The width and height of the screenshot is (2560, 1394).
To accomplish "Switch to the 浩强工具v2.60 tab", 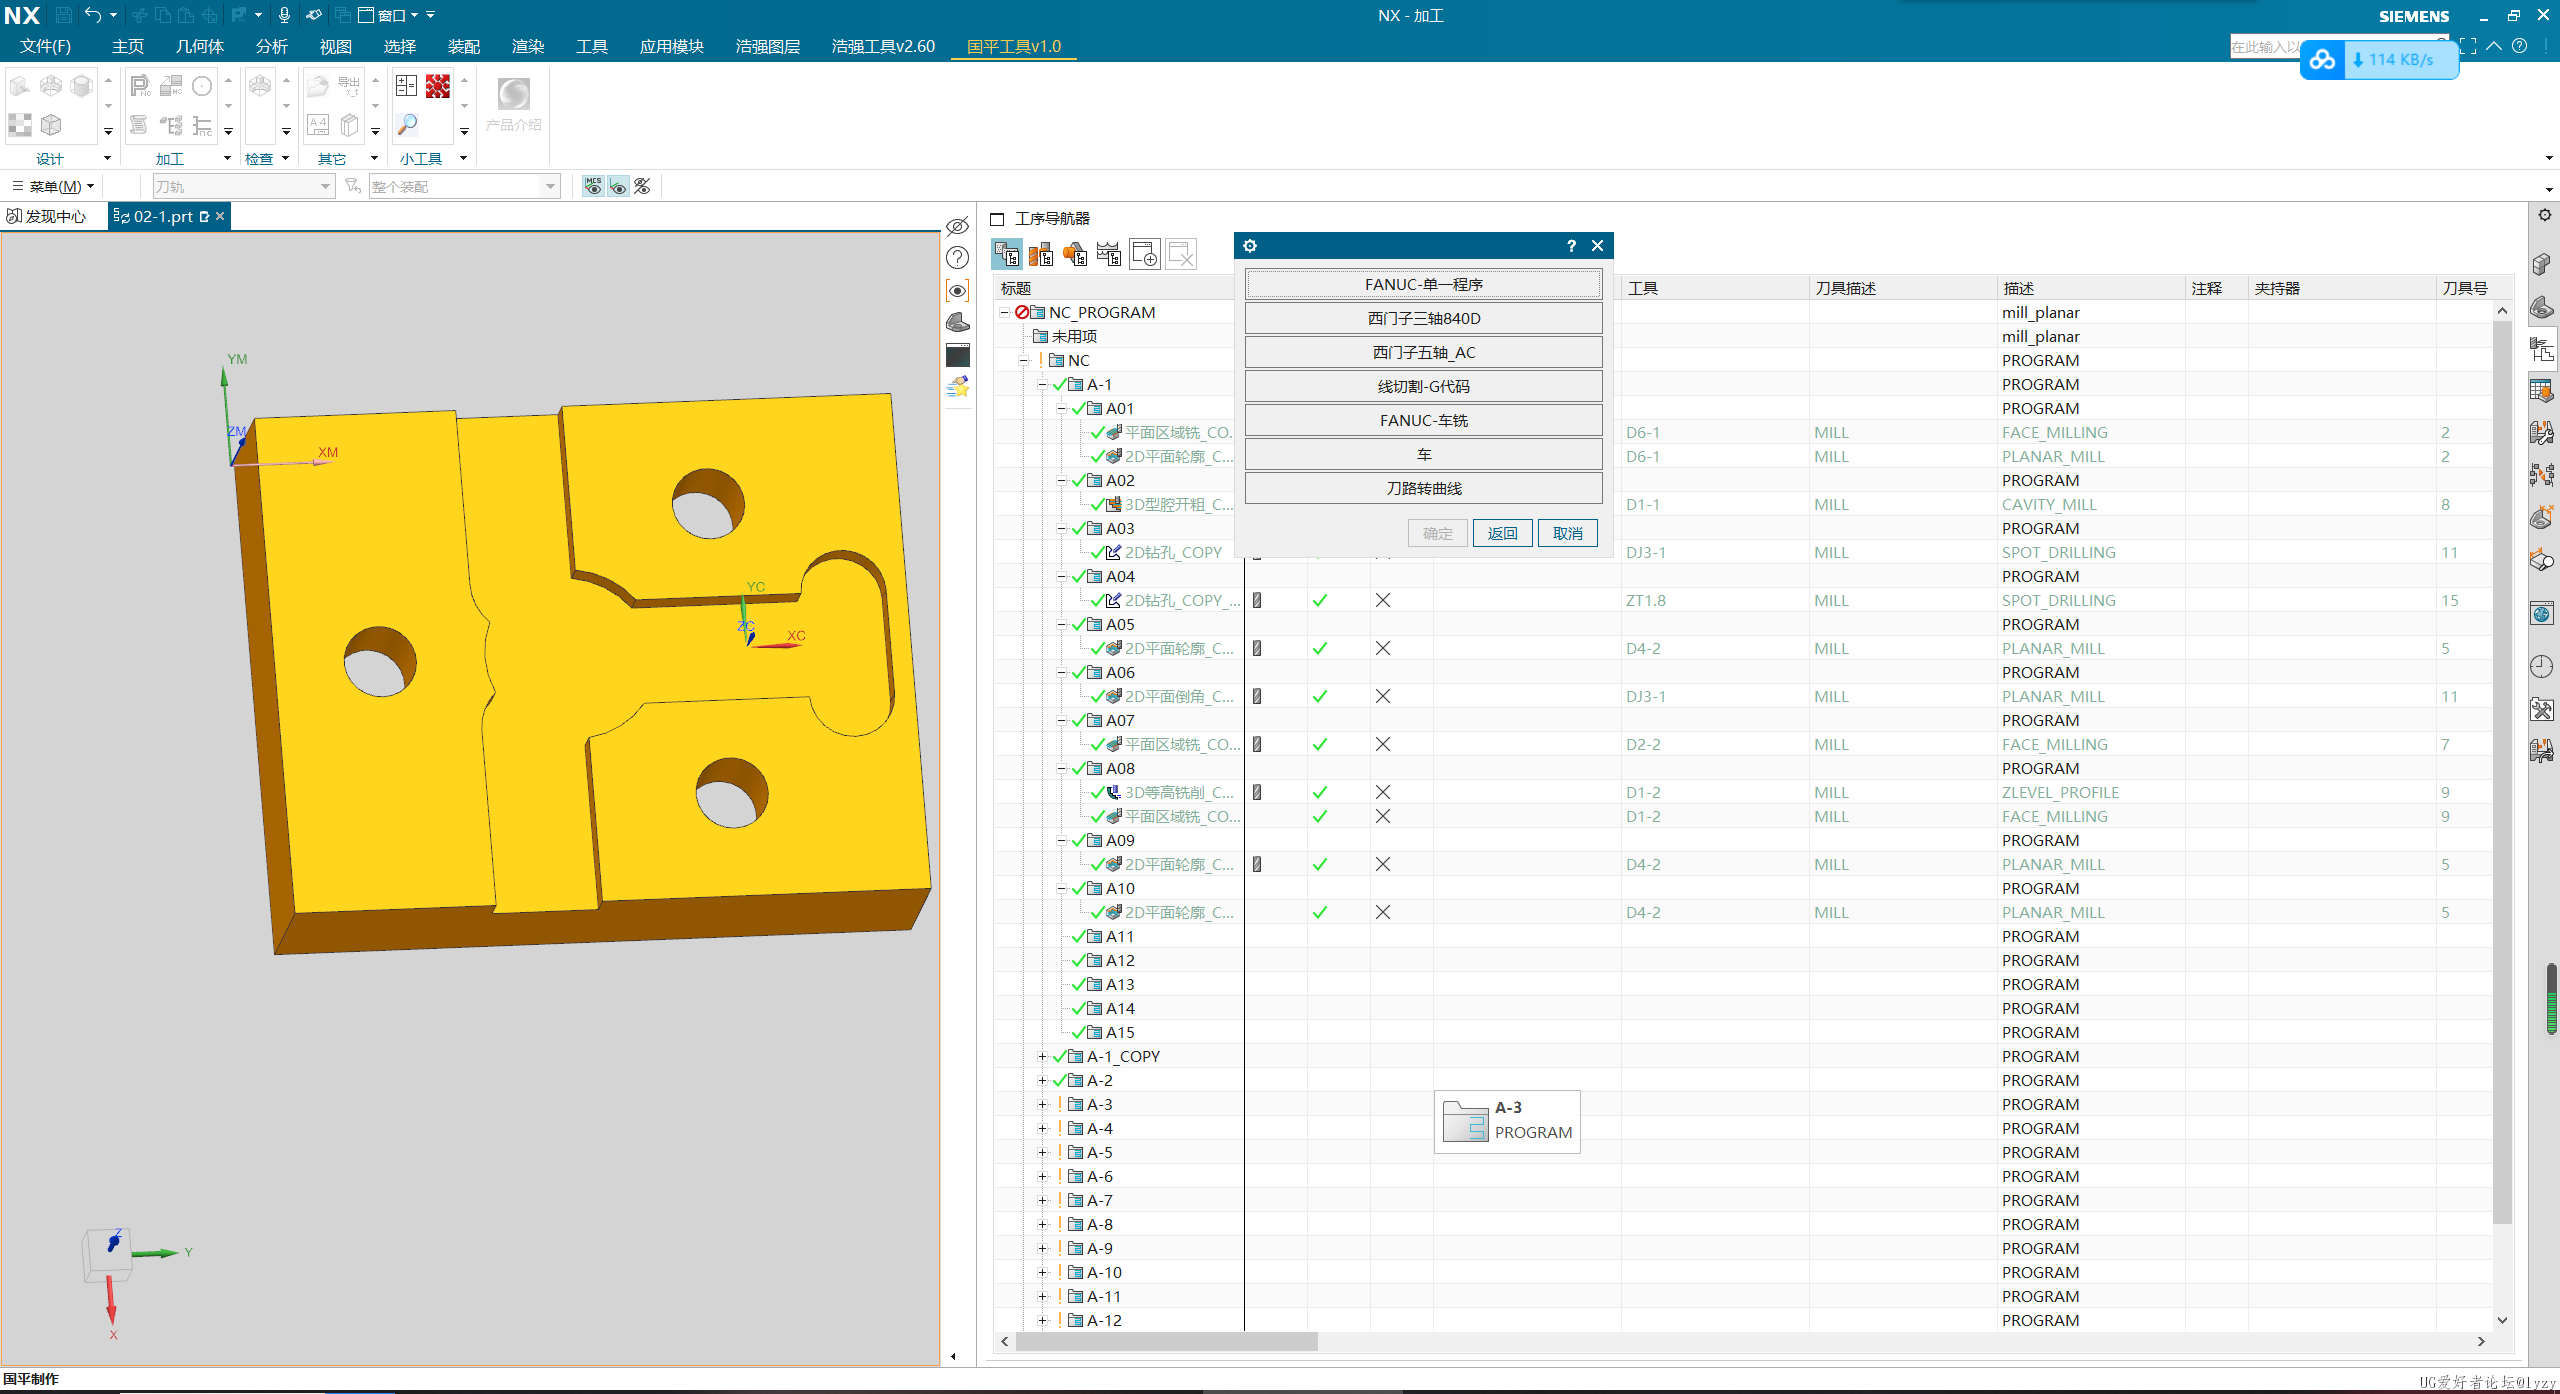I will point(883,47).
